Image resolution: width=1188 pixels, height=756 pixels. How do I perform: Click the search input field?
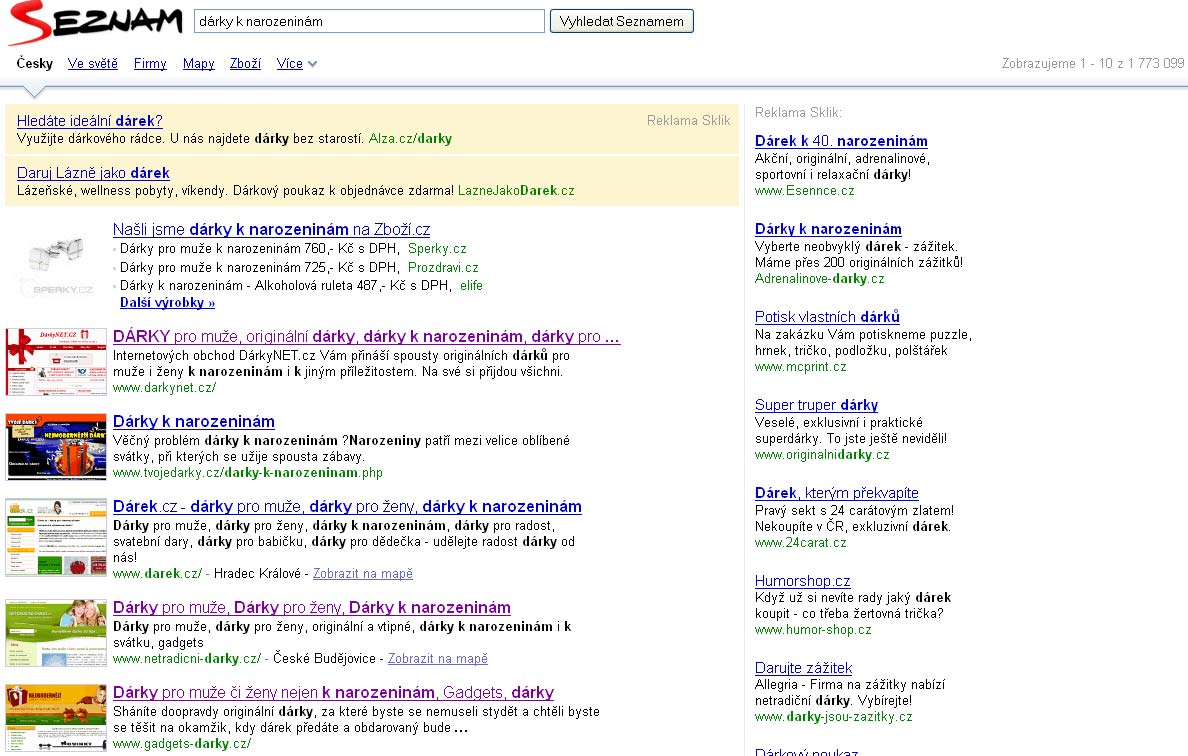(369, 21)
